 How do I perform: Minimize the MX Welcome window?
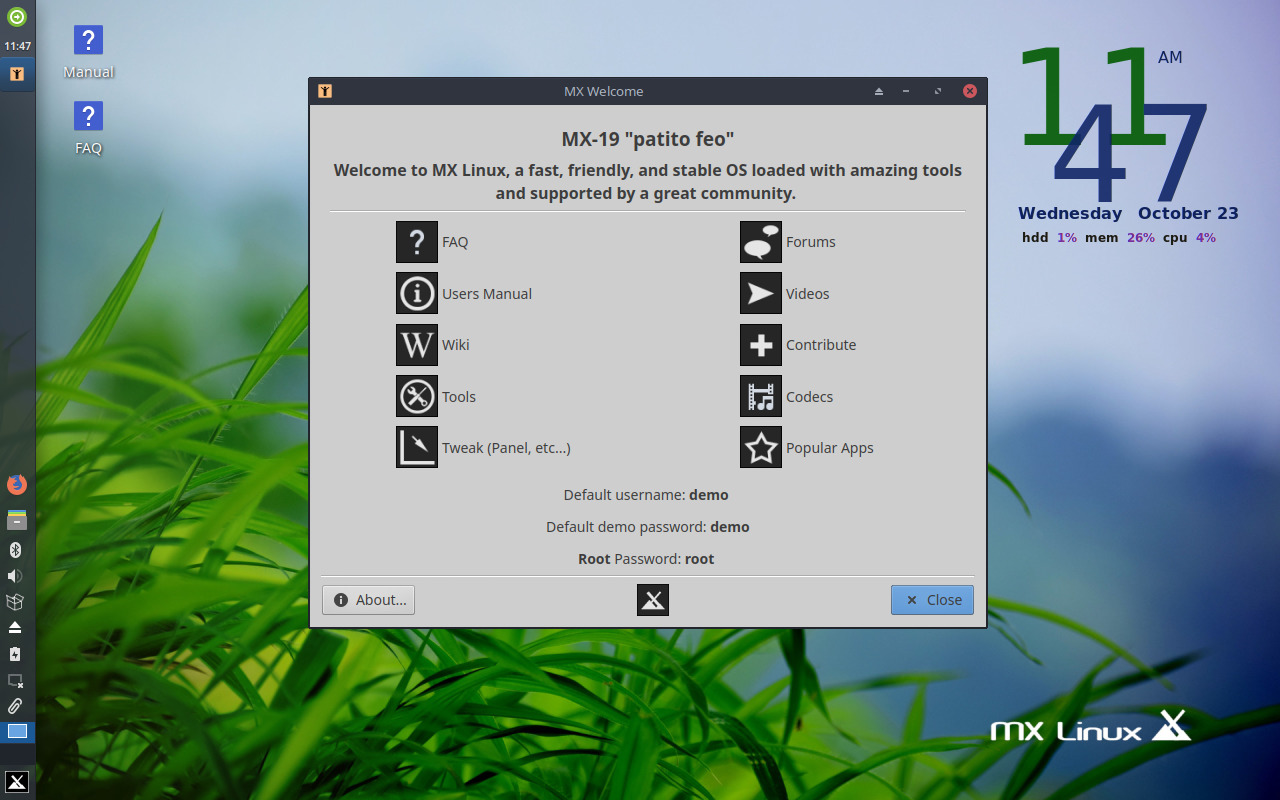click(906, 91)
